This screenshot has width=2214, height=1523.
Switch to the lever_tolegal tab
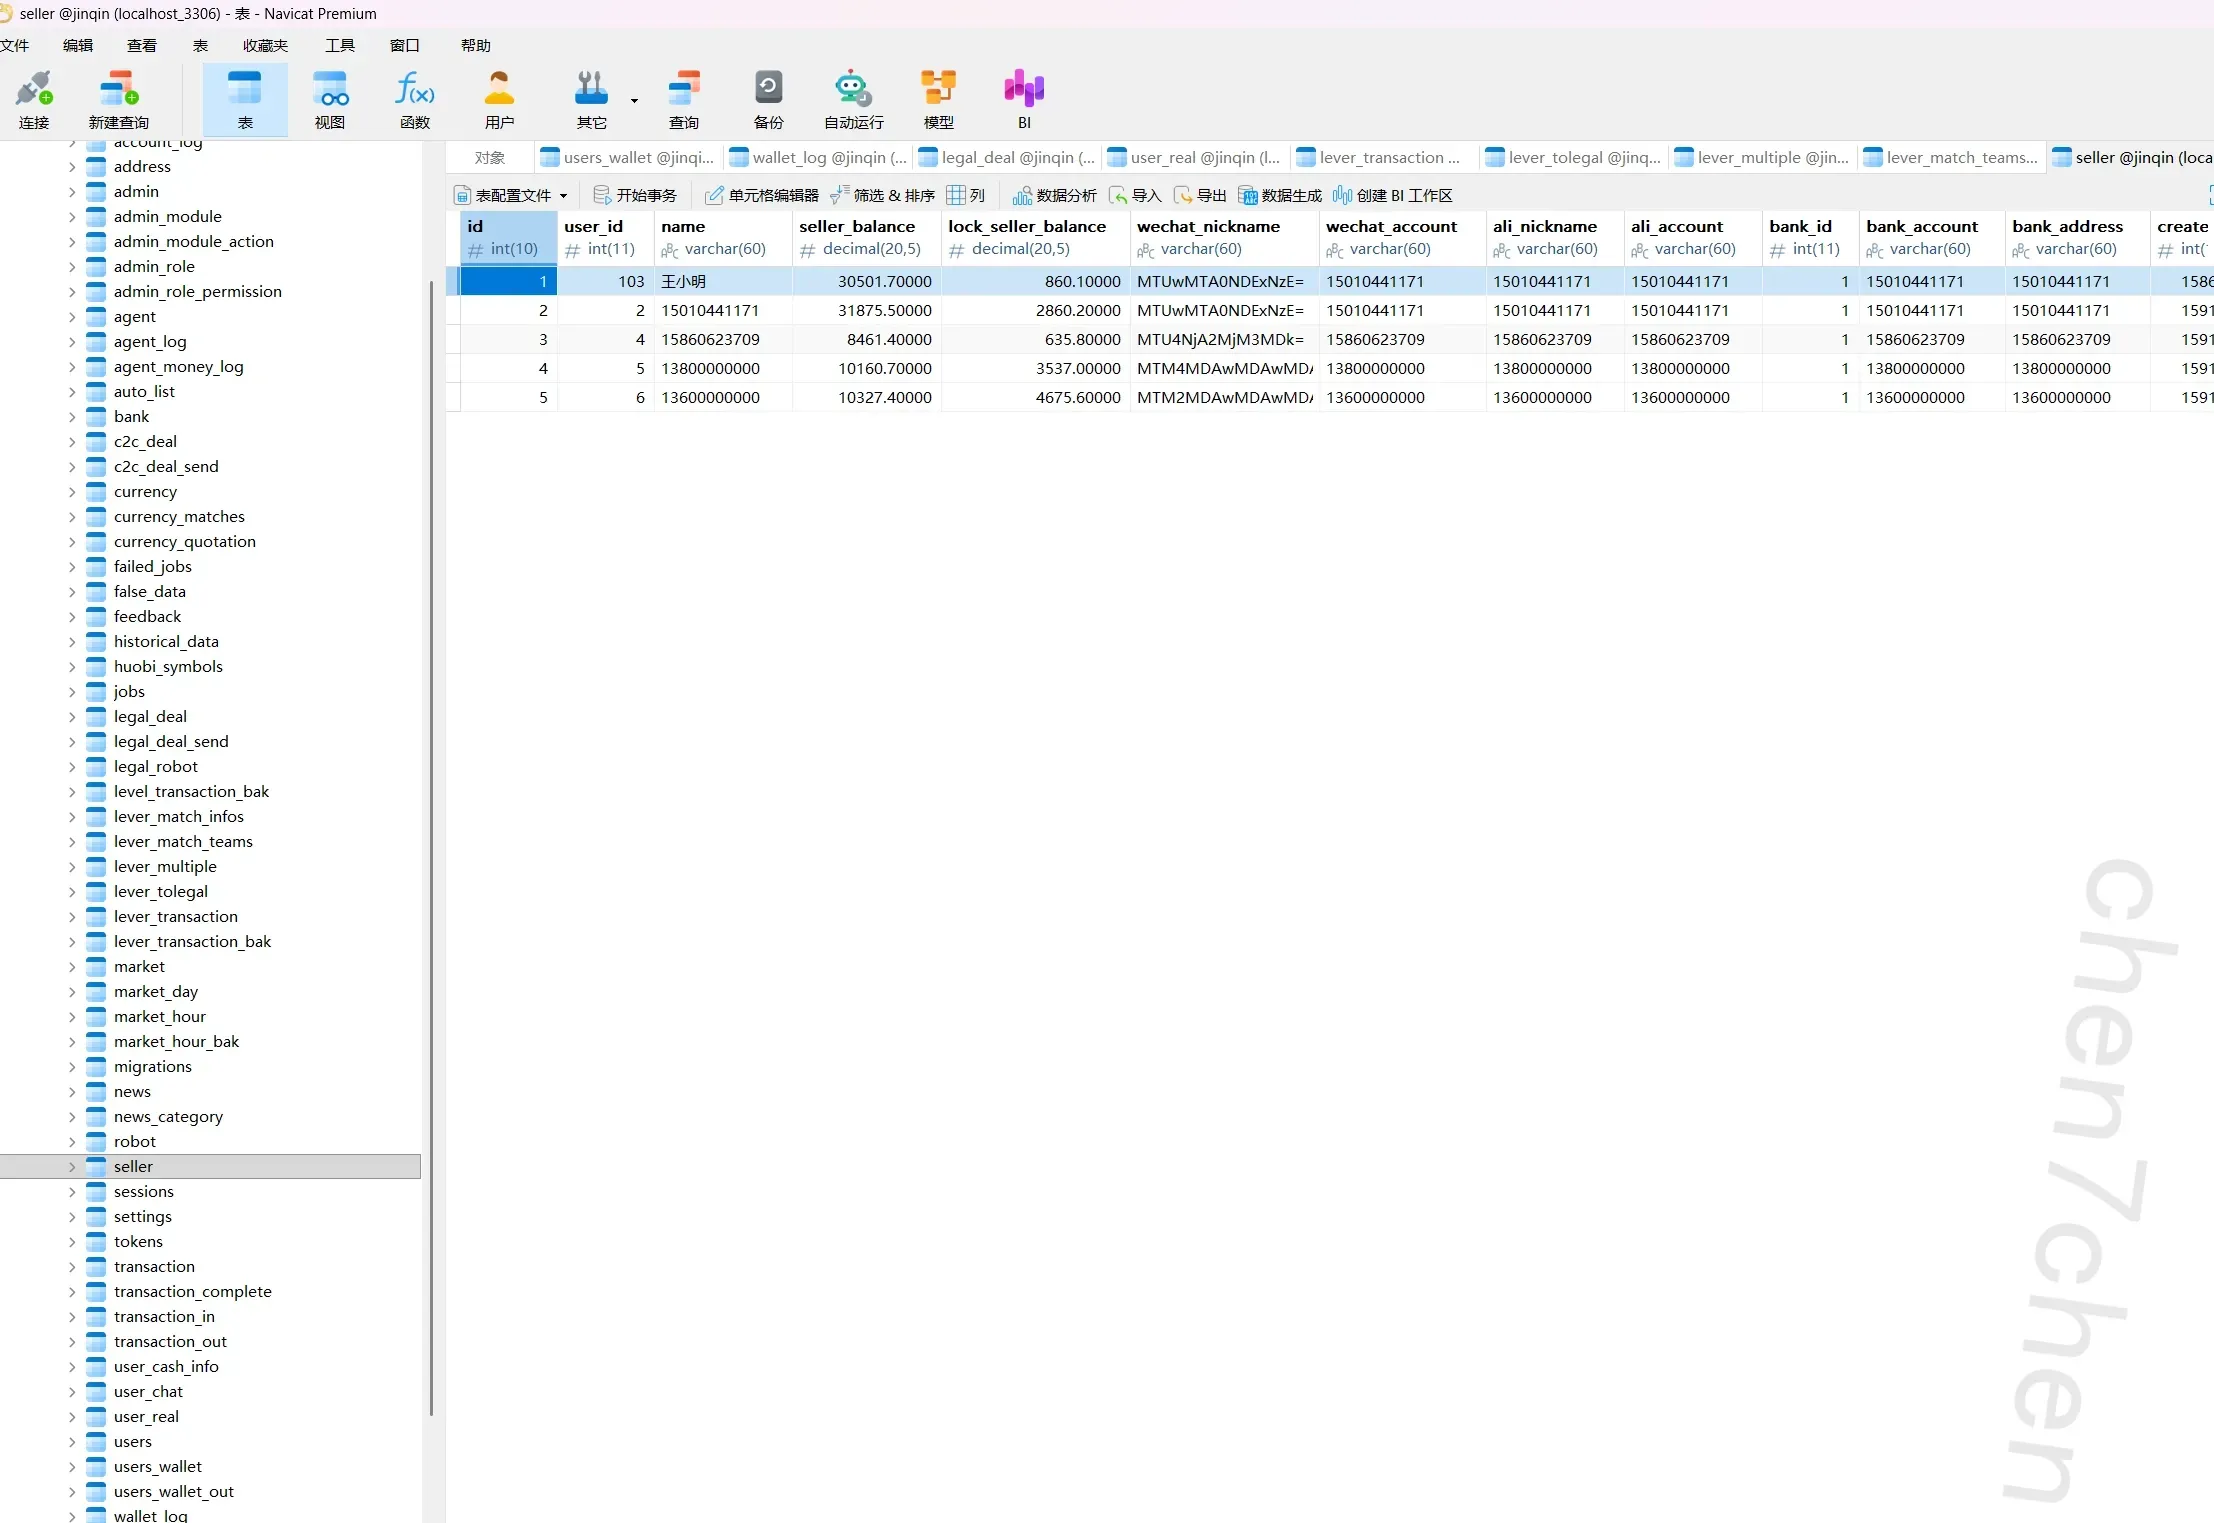tap(1573, 157)
